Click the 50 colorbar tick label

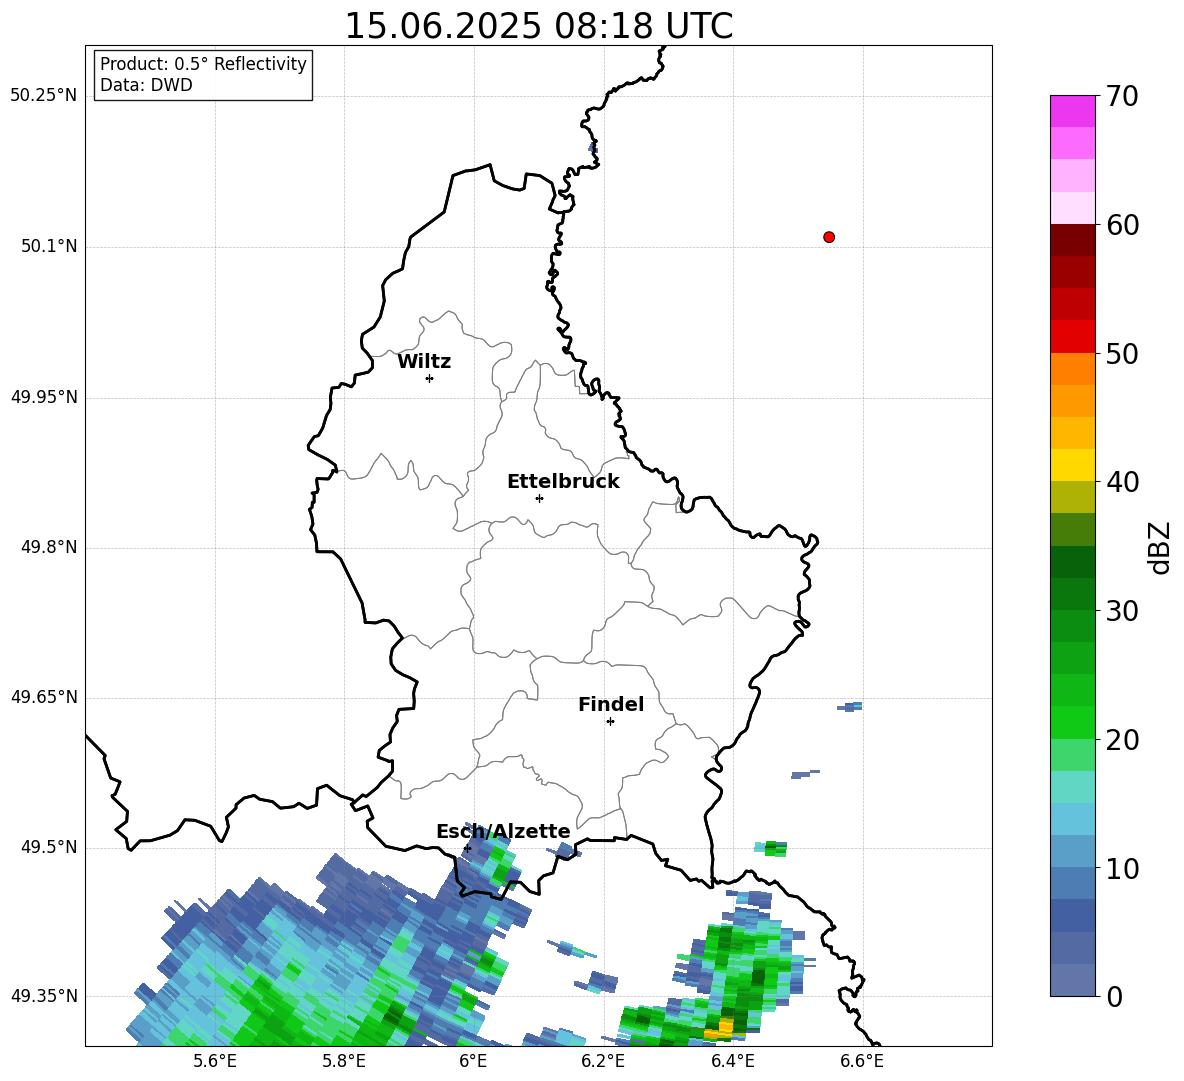click(1122, 354)
